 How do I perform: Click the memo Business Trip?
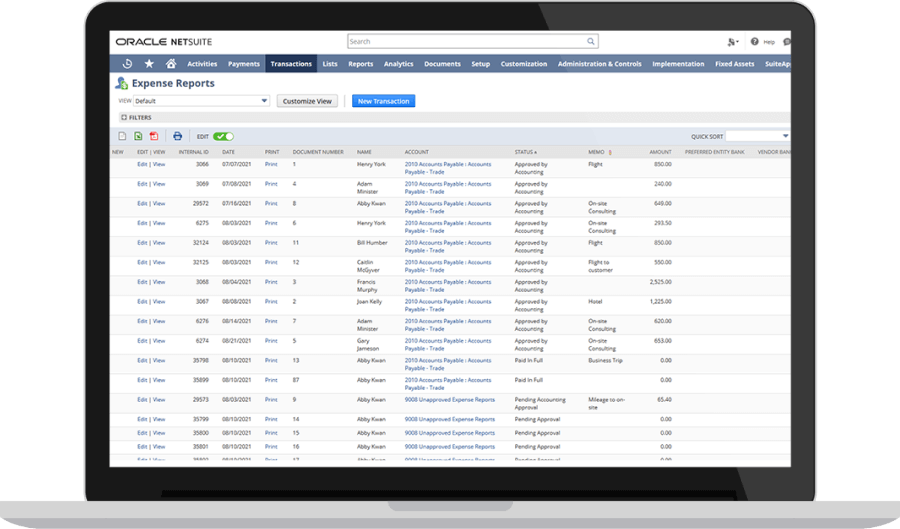click(605, 361)
